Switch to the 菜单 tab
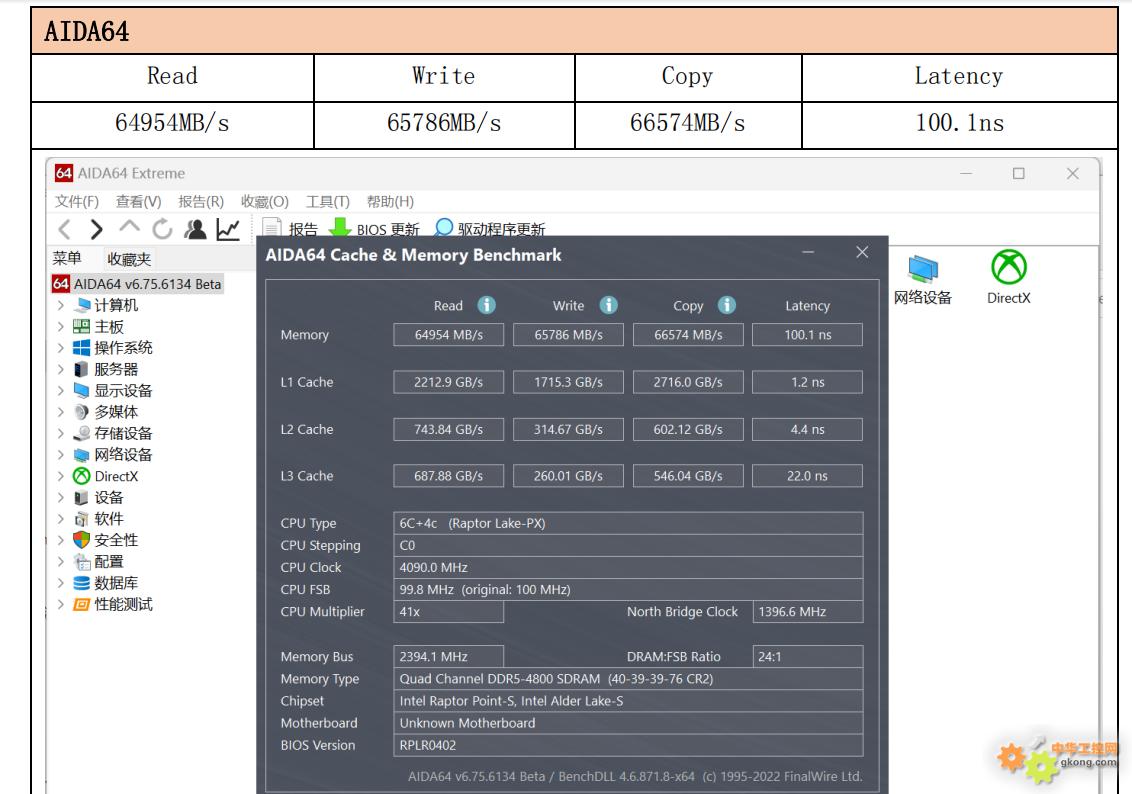This screenshot has width=1132, height=794. pyautogui.click(x=67, y=258)
